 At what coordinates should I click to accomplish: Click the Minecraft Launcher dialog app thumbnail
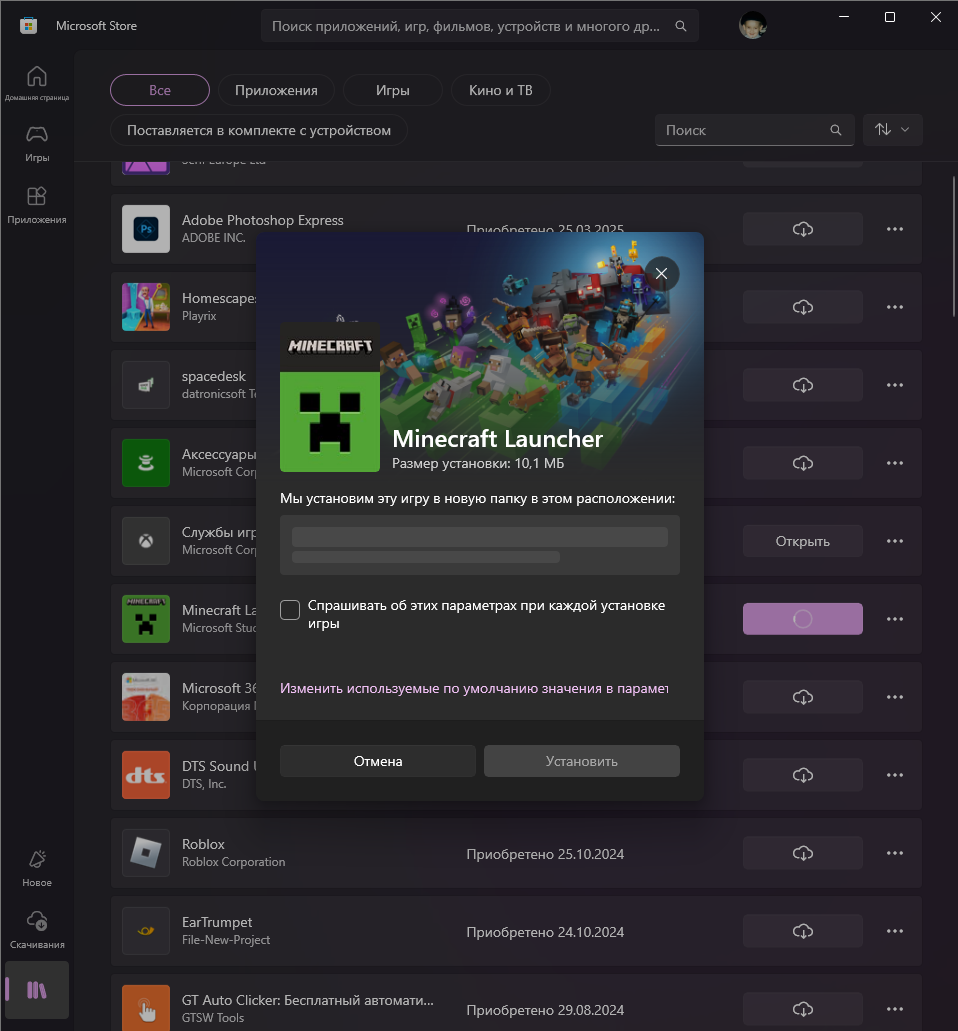(330, 397)
